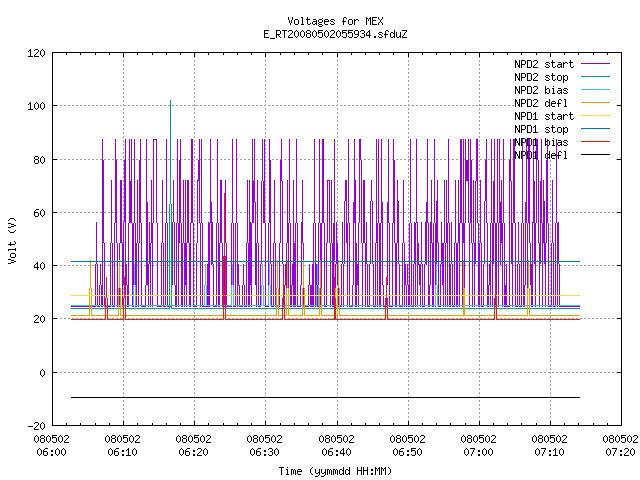Click the 'NPD1 bias' legend label
The width and height of the screenshot is (640, 480).
click(541, 142)
